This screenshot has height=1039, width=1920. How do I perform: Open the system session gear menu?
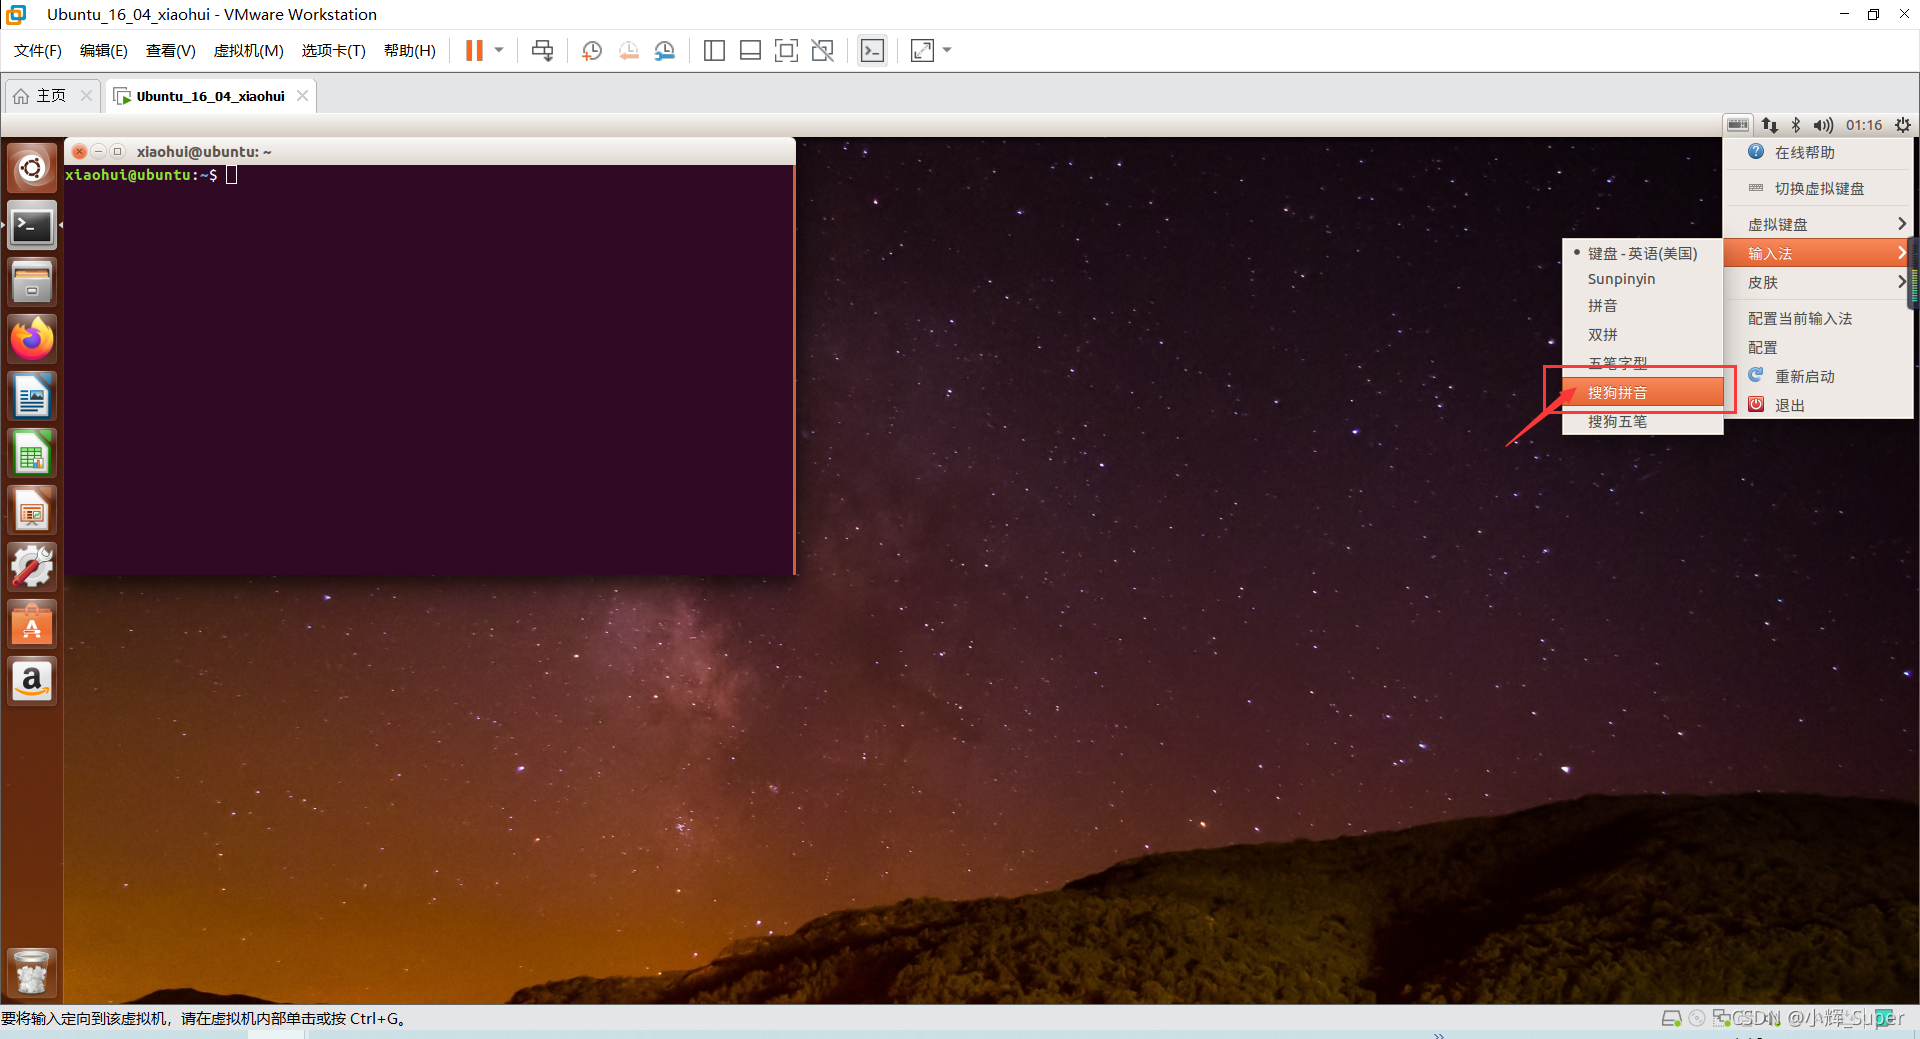click(x=1903, y=125)
